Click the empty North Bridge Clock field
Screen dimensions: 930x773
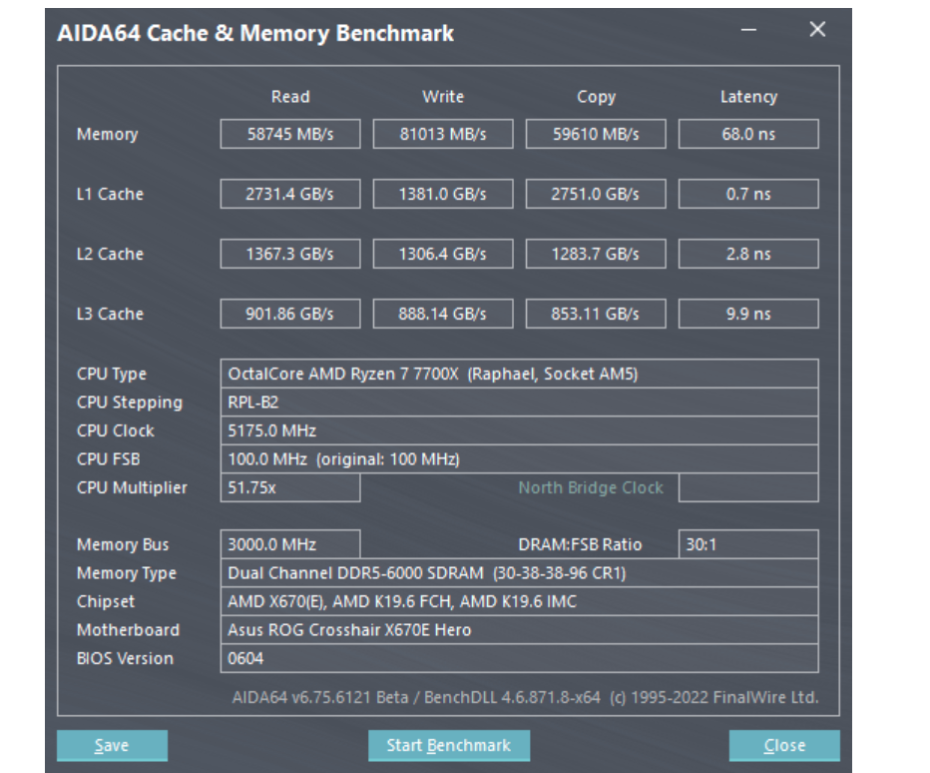tap(748, 488)
